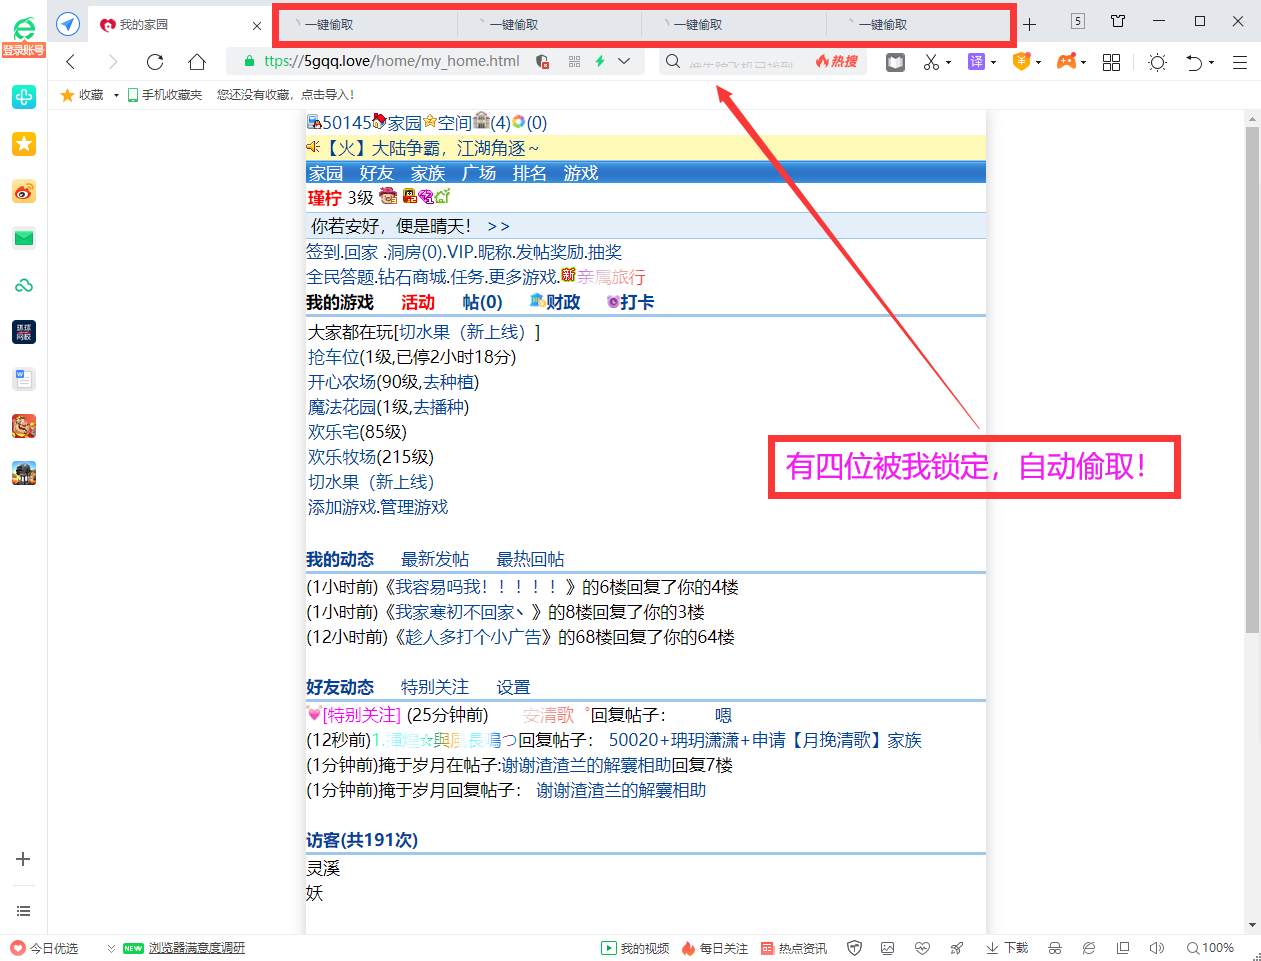
Task: Click the 360 browser login account logo
Action: coord(24,34)
